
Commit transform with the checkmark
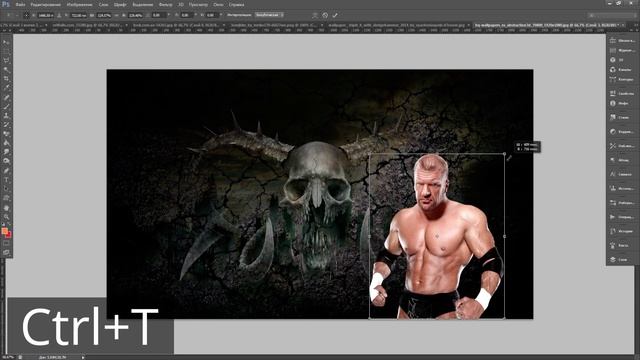click(x=335, y=15)
